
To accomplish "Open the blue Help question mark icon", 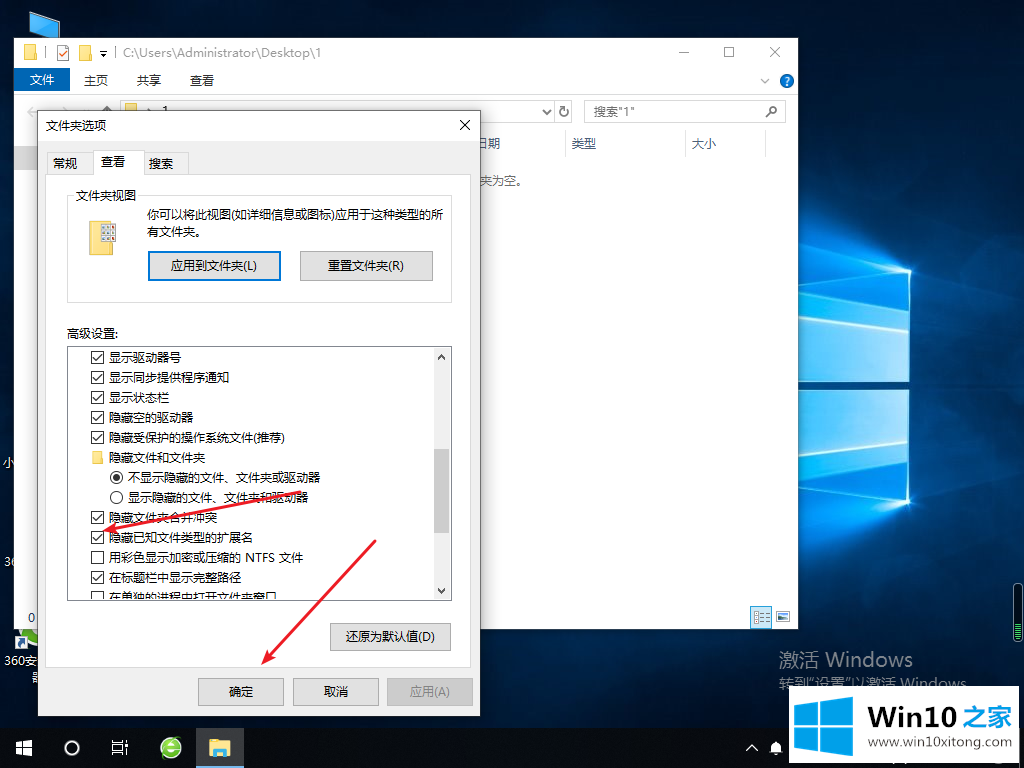I will click(x=787, y=81).
